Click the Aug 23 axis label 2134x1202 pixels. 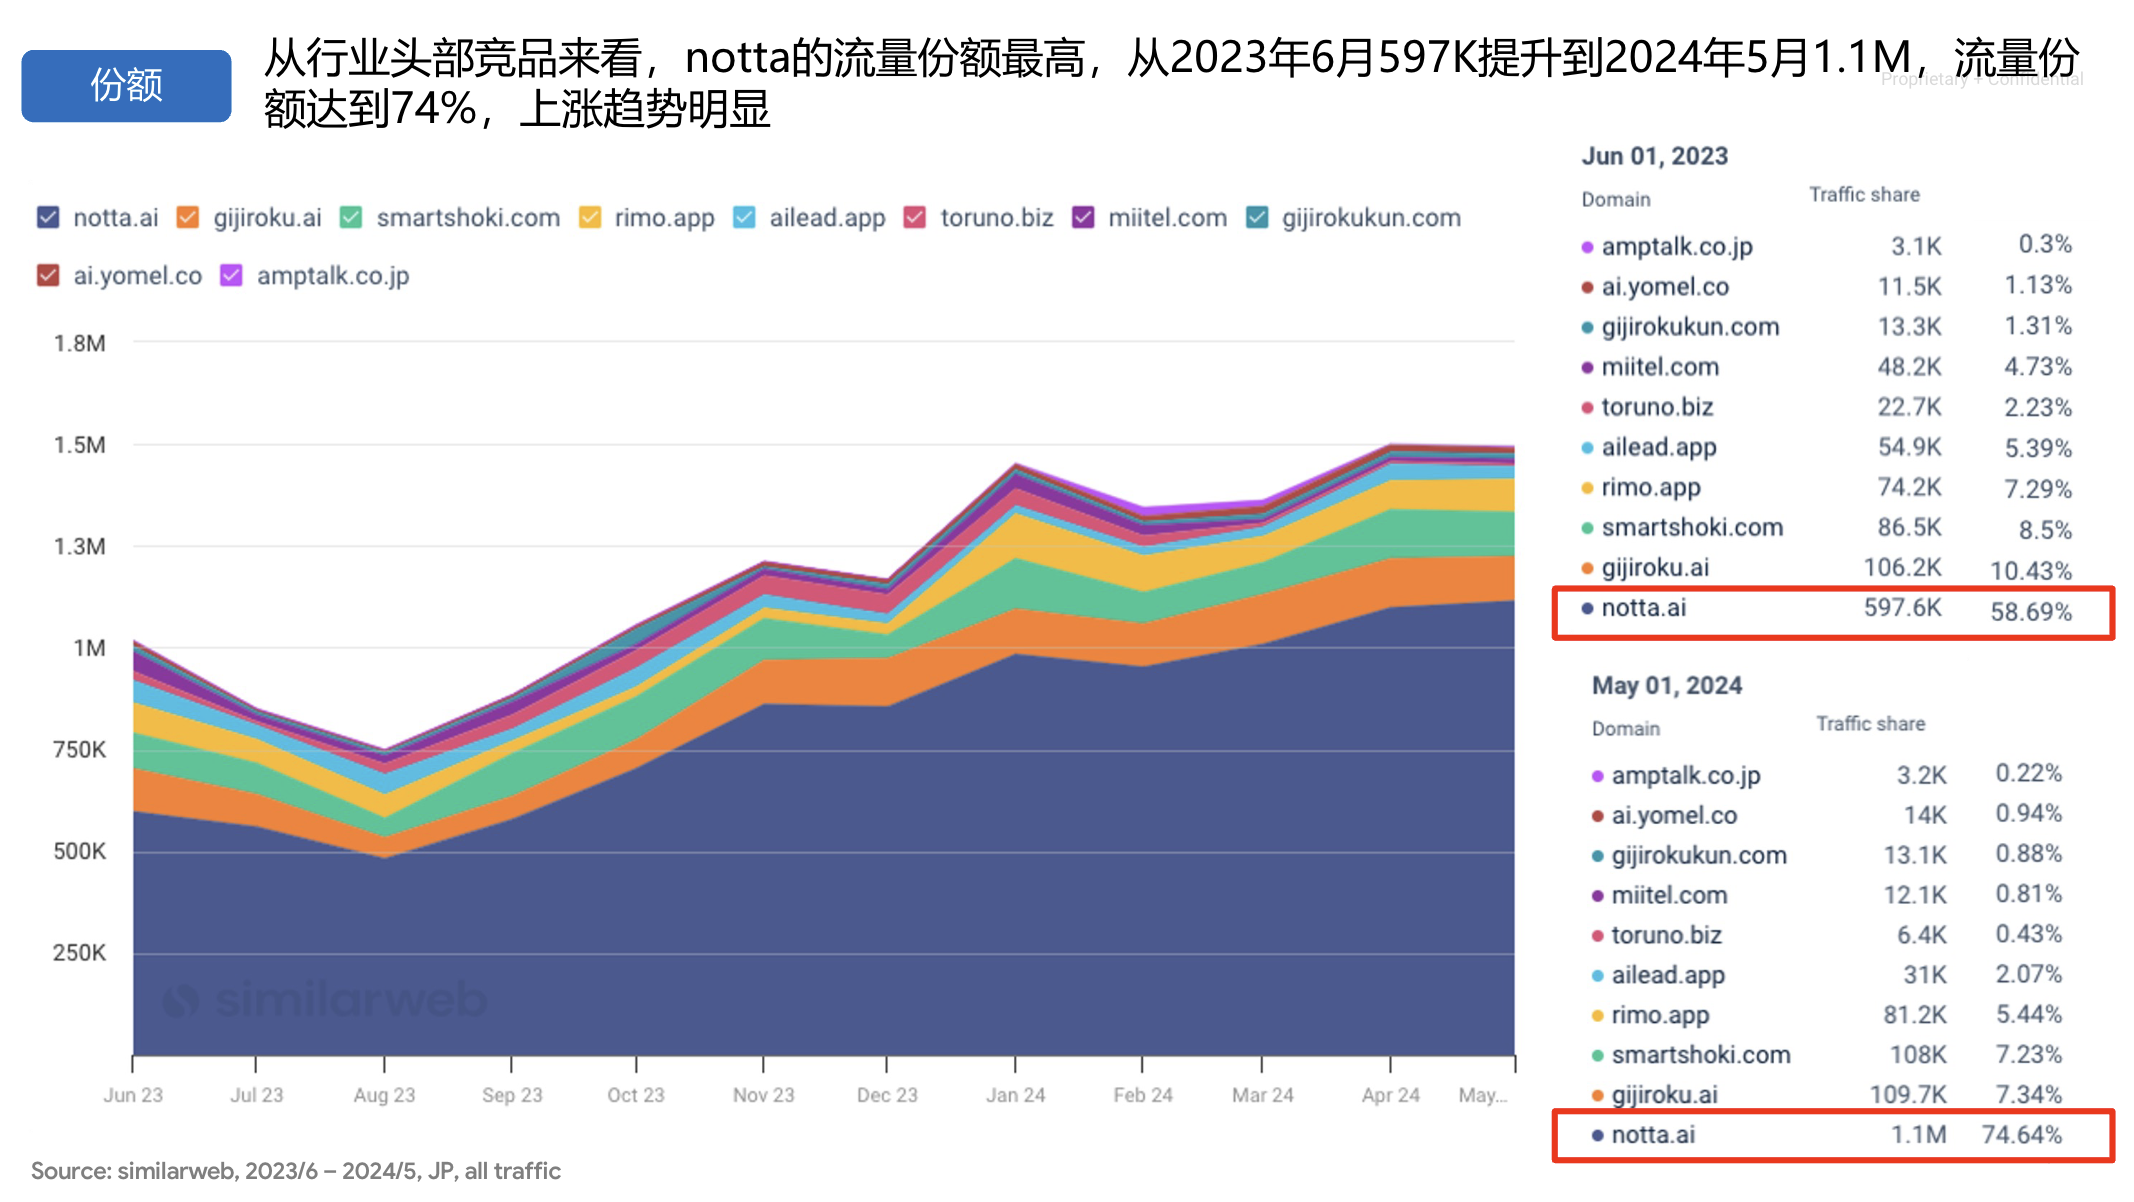pyautogui.click(x=384, y=1095)
